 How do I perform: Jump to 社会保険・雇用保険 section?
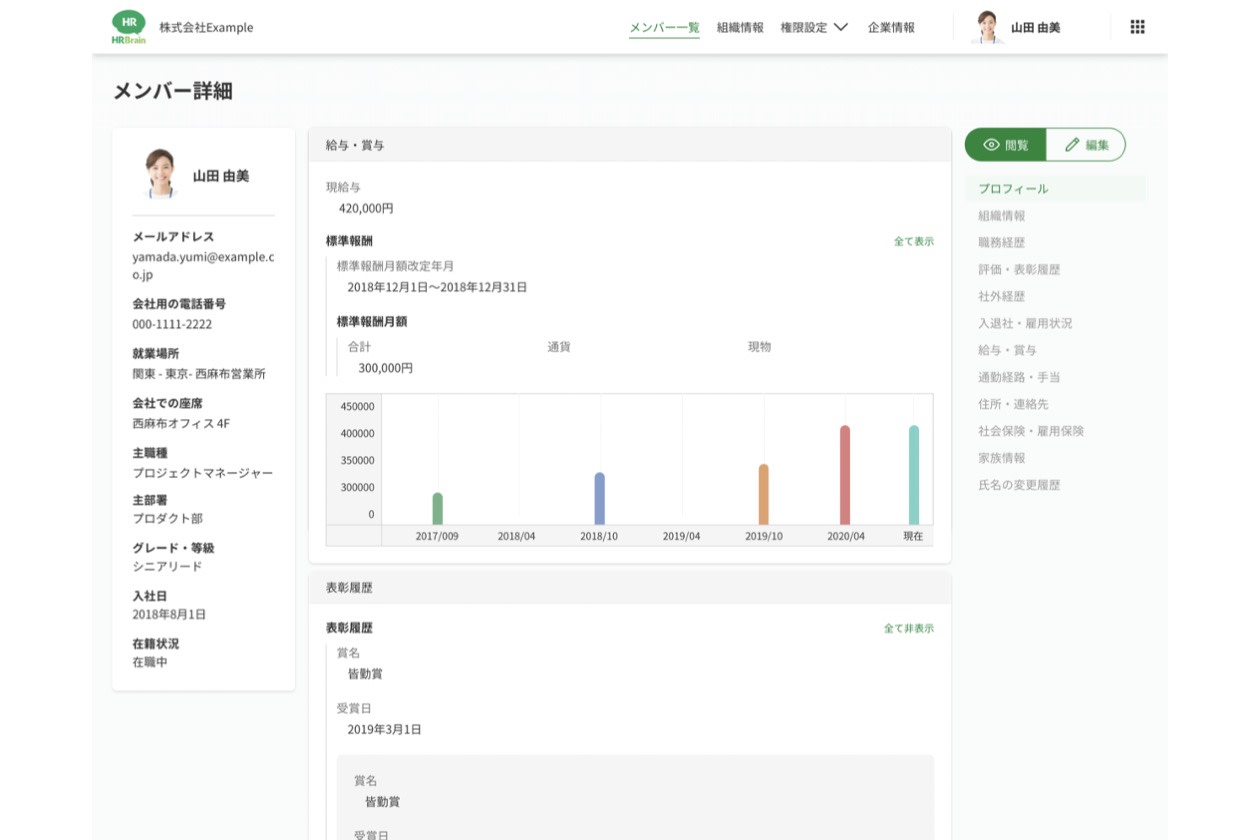(x=1031, y=432)
